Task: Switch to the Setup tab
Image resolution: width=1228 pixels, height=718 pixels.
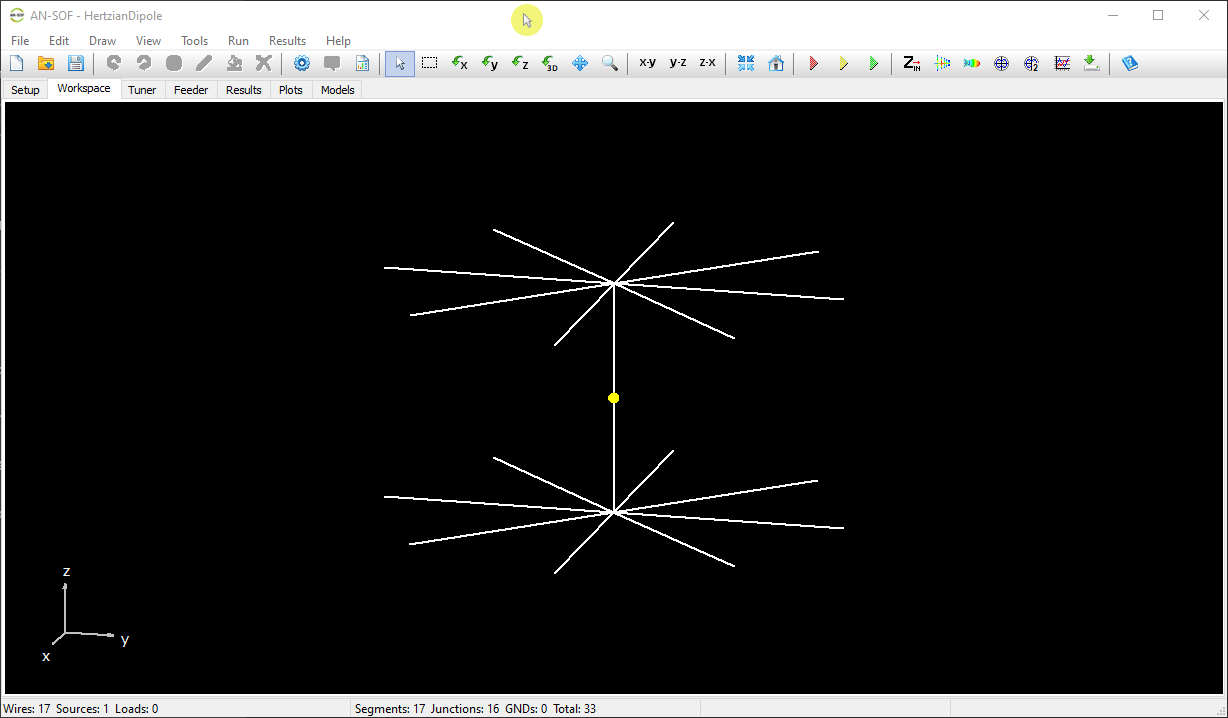Action: [25, 90]
